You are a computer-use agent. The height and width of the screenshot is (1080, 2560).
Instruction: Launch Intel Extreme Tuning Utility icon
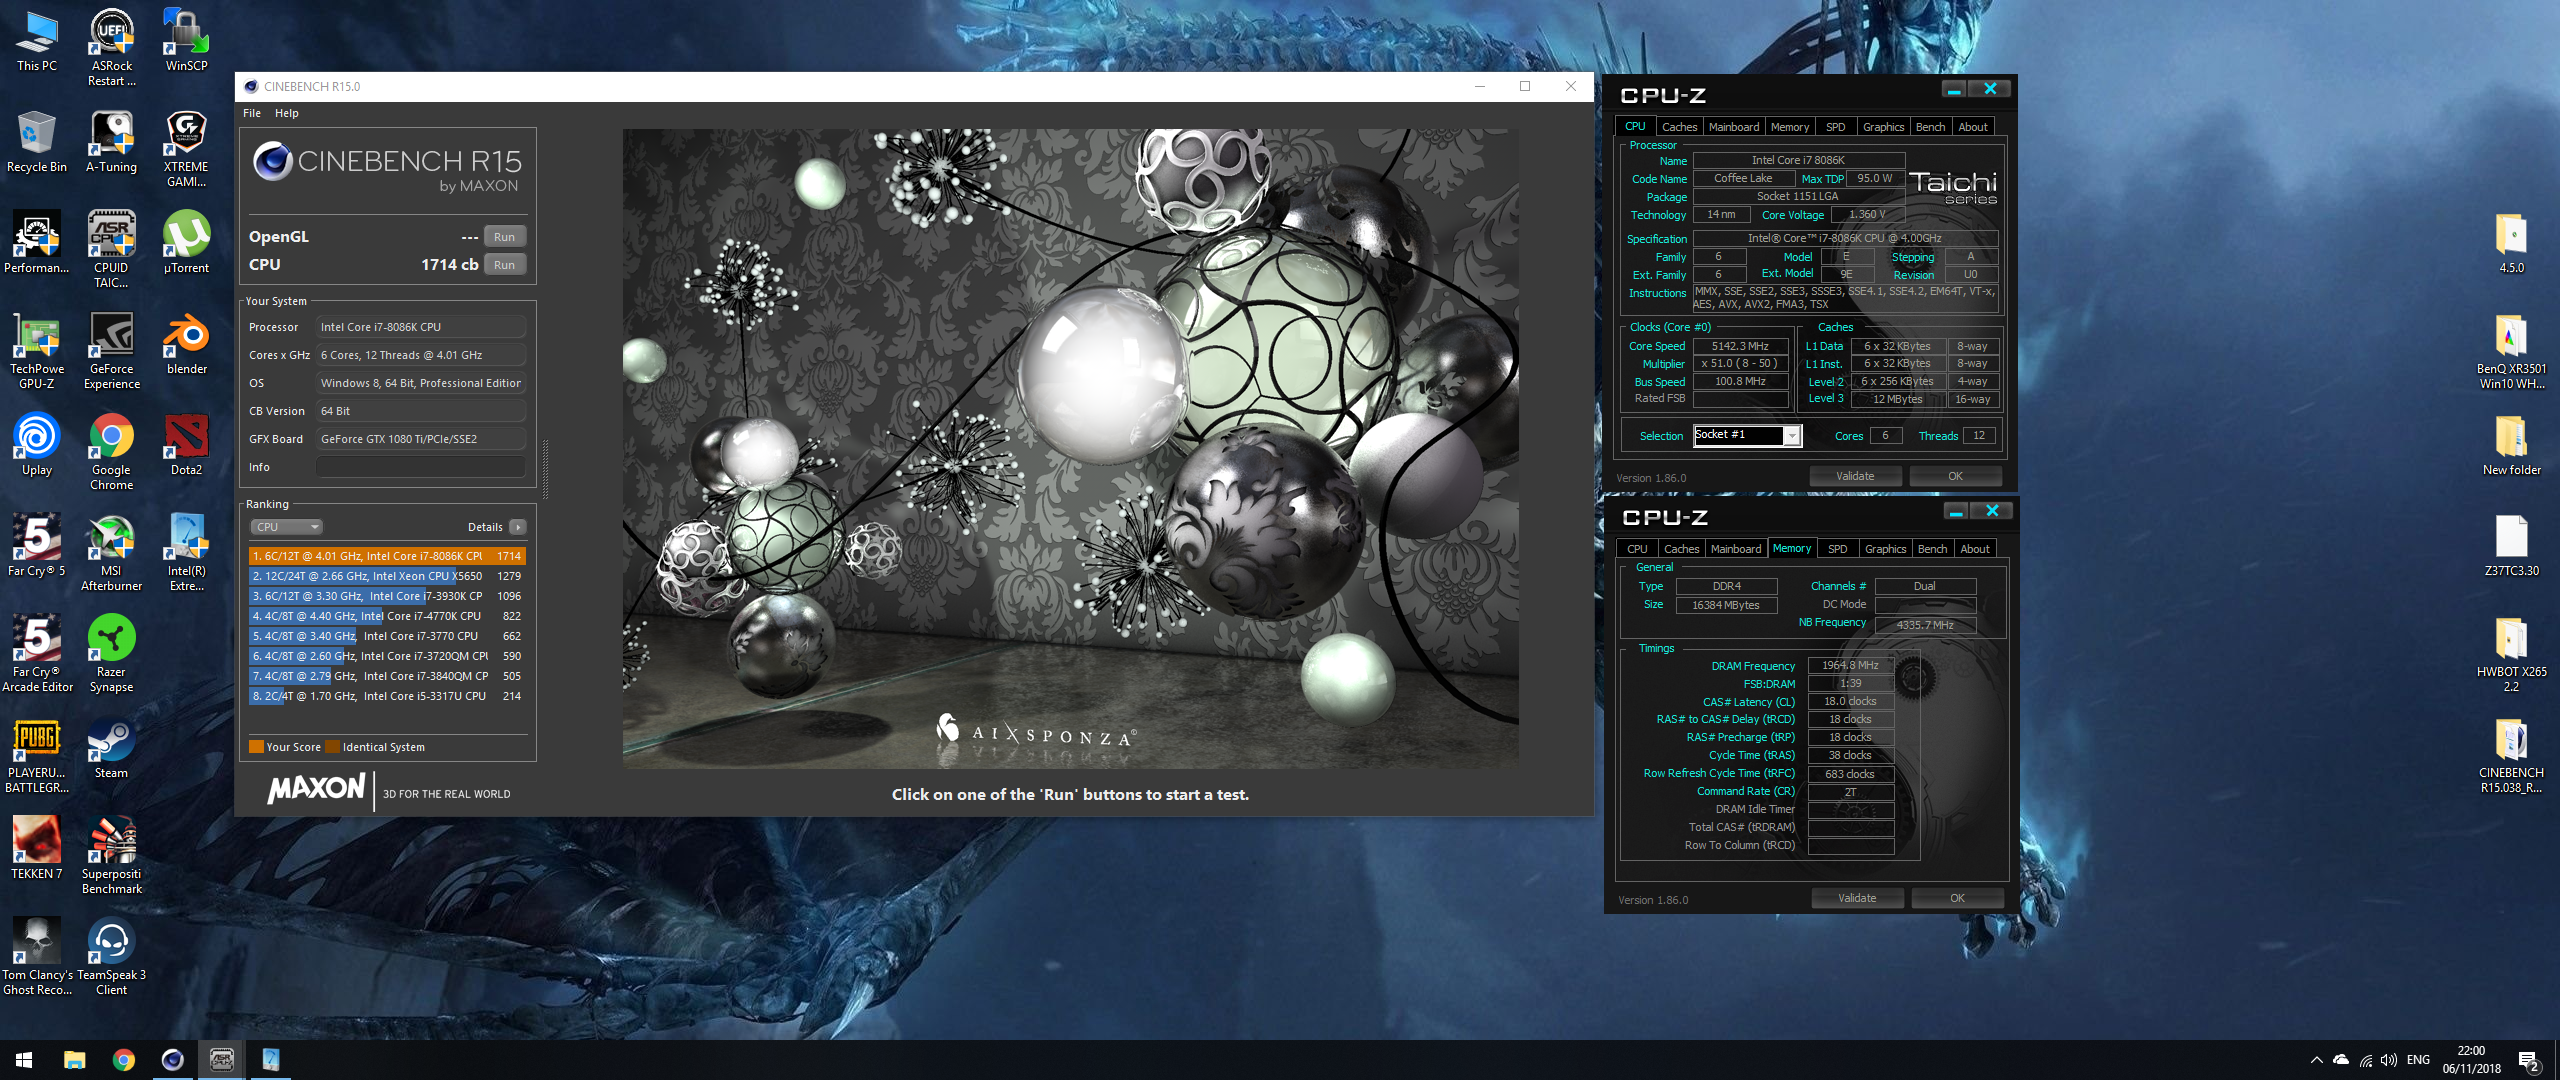point(187,553)
